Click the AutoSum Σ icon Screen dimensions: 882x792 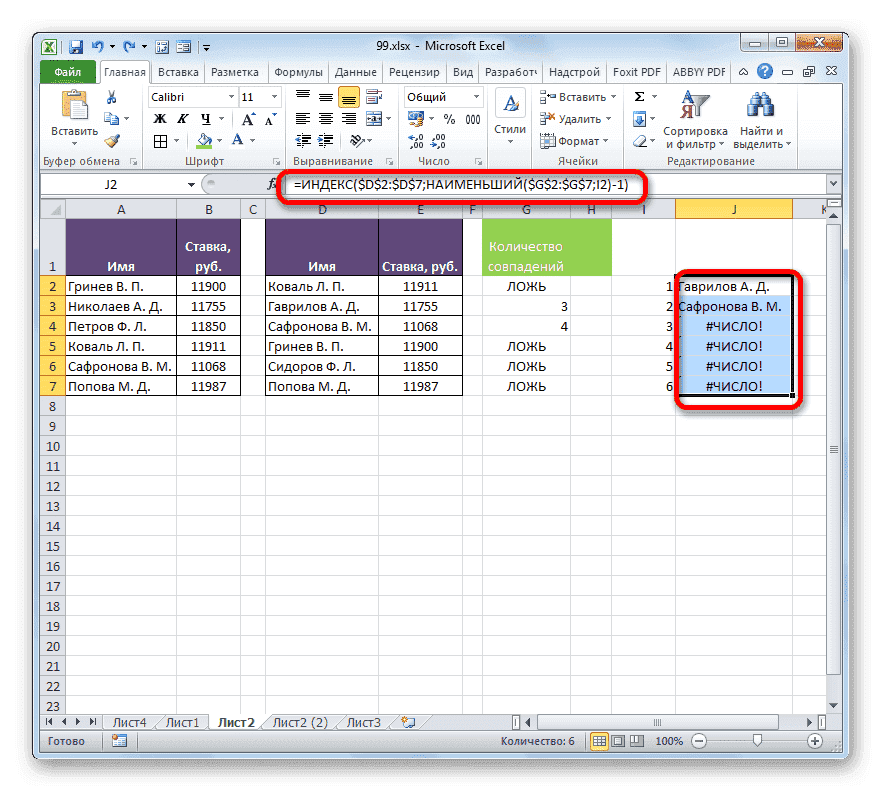[x=639, y=94]
